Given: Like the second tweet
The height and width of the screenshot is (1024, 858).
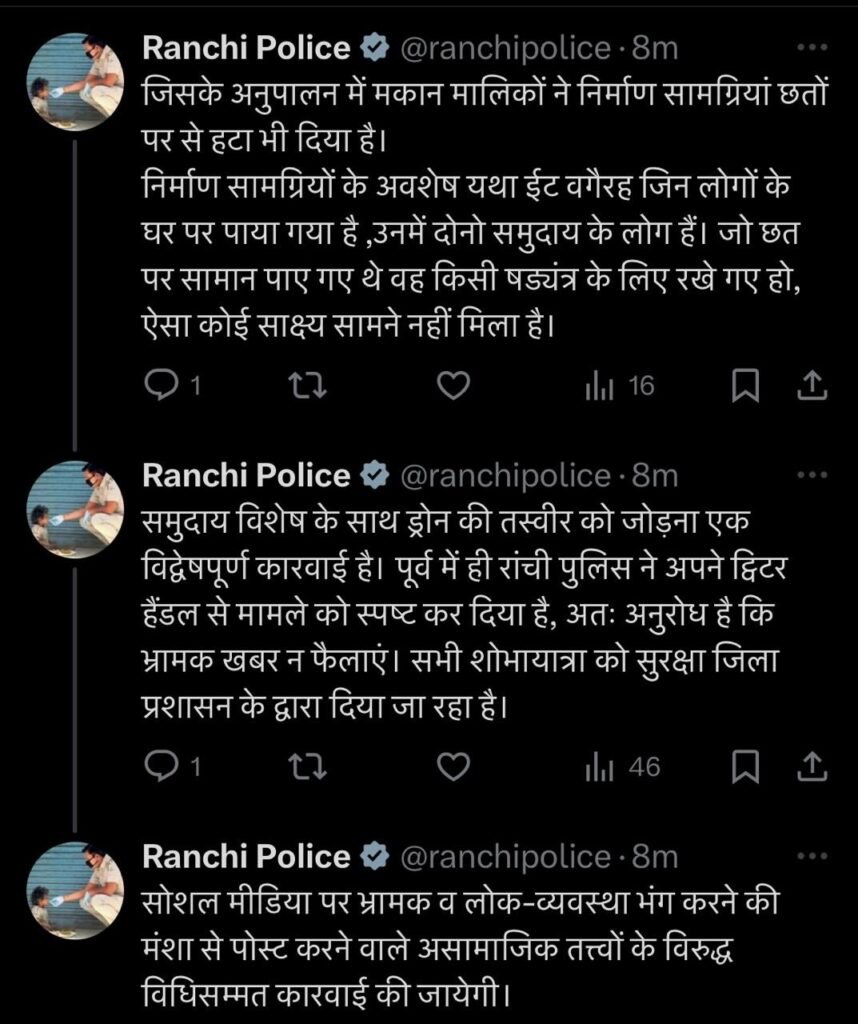Looking at the screenshot, I should click(x=457, y=764).
